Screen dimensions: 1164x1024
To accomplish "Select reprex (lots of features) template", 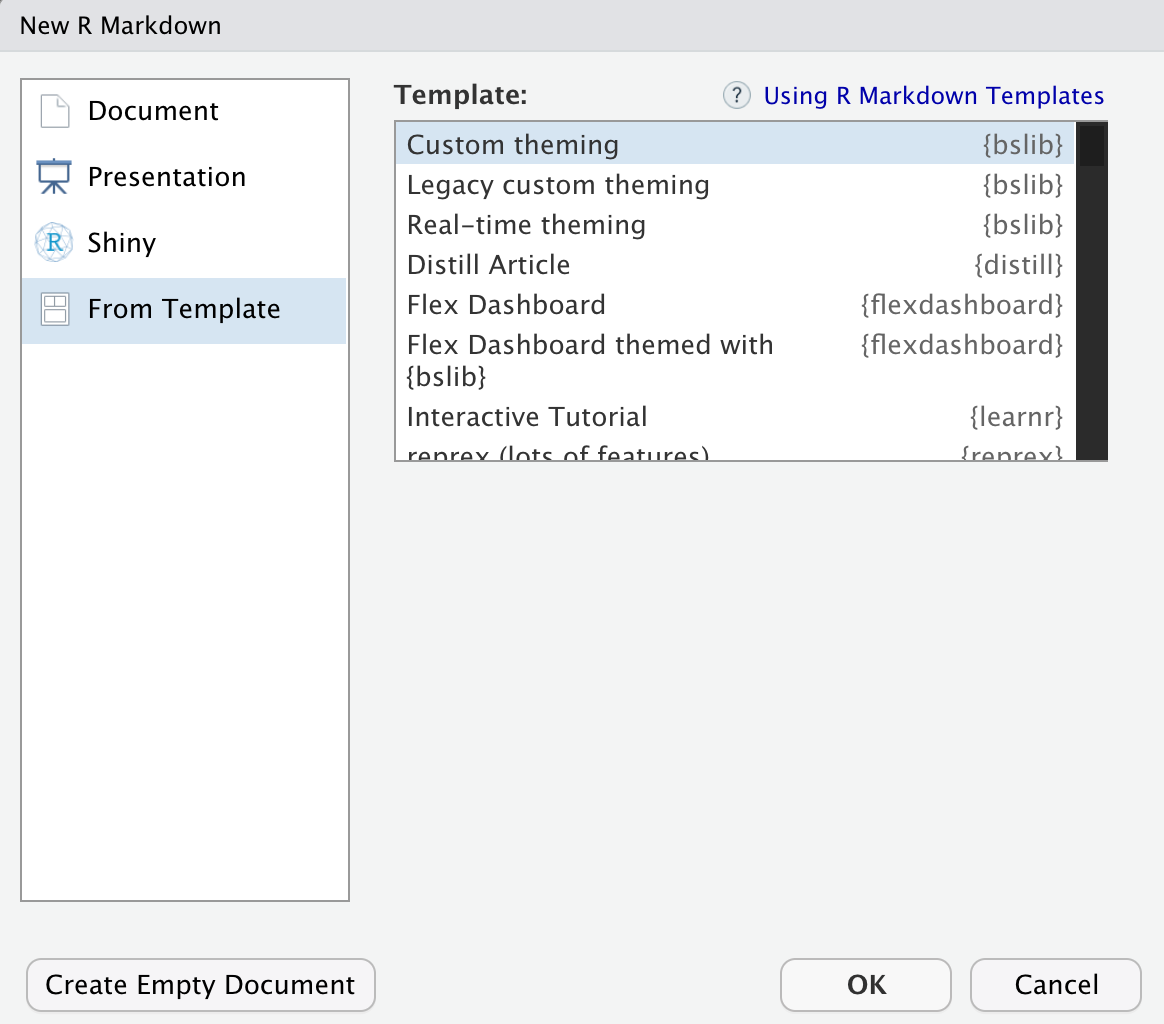I will tap(735, 450).
